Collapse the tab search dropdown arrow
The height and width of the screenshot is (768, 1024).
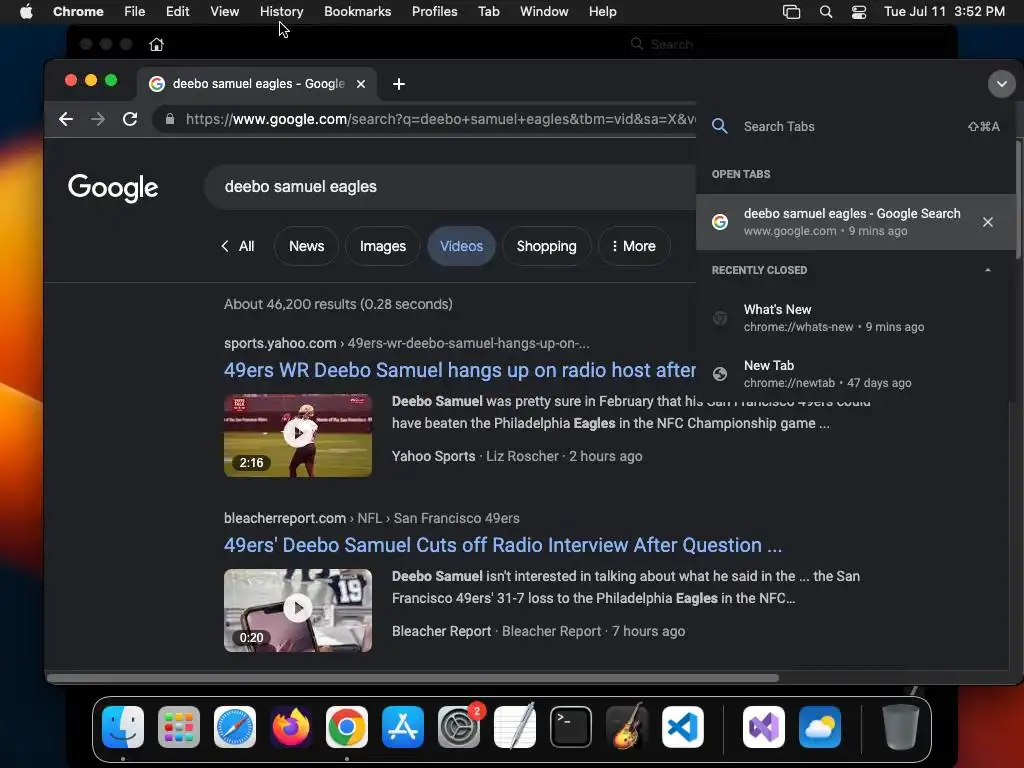pyautogui.click(x=1001, y=84)
